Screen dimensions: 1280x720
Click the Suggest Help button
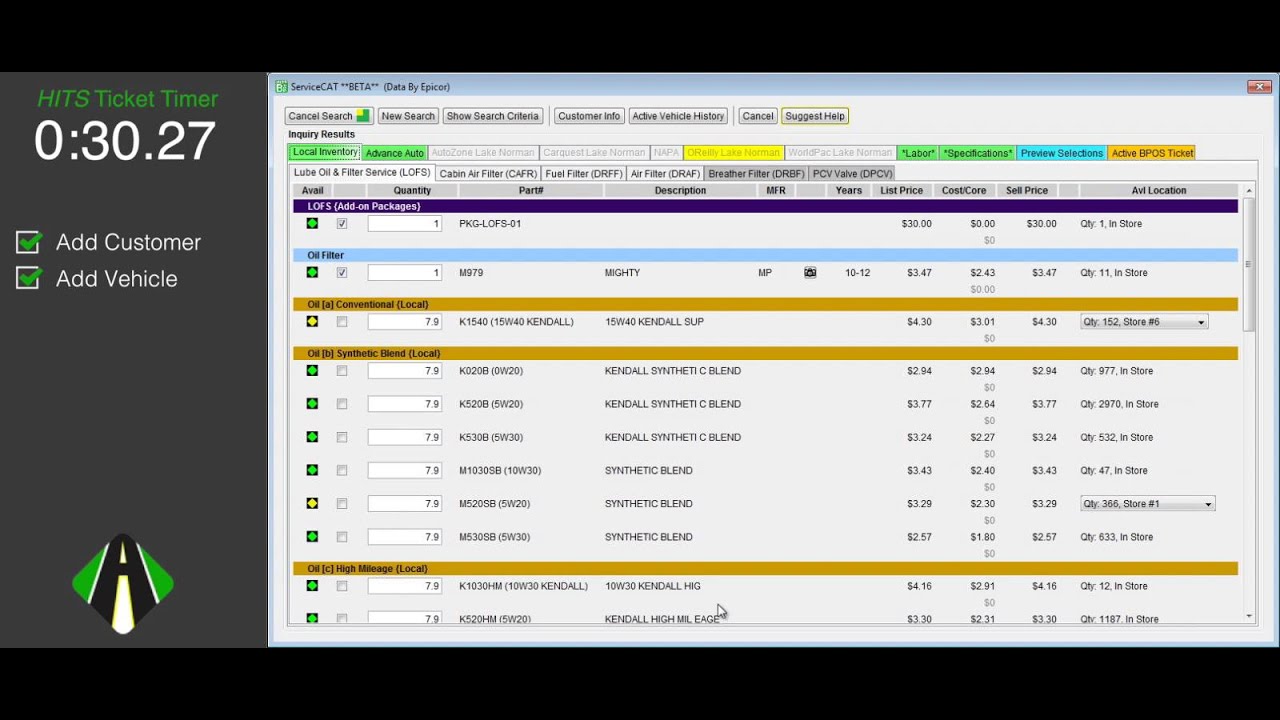(815, 116)
